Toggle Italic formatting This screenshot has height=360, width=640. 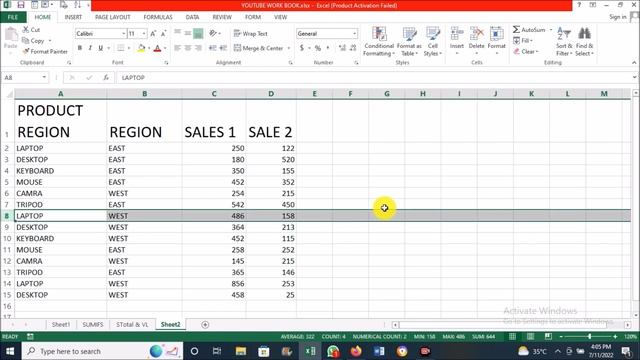[x=90, y=48]
